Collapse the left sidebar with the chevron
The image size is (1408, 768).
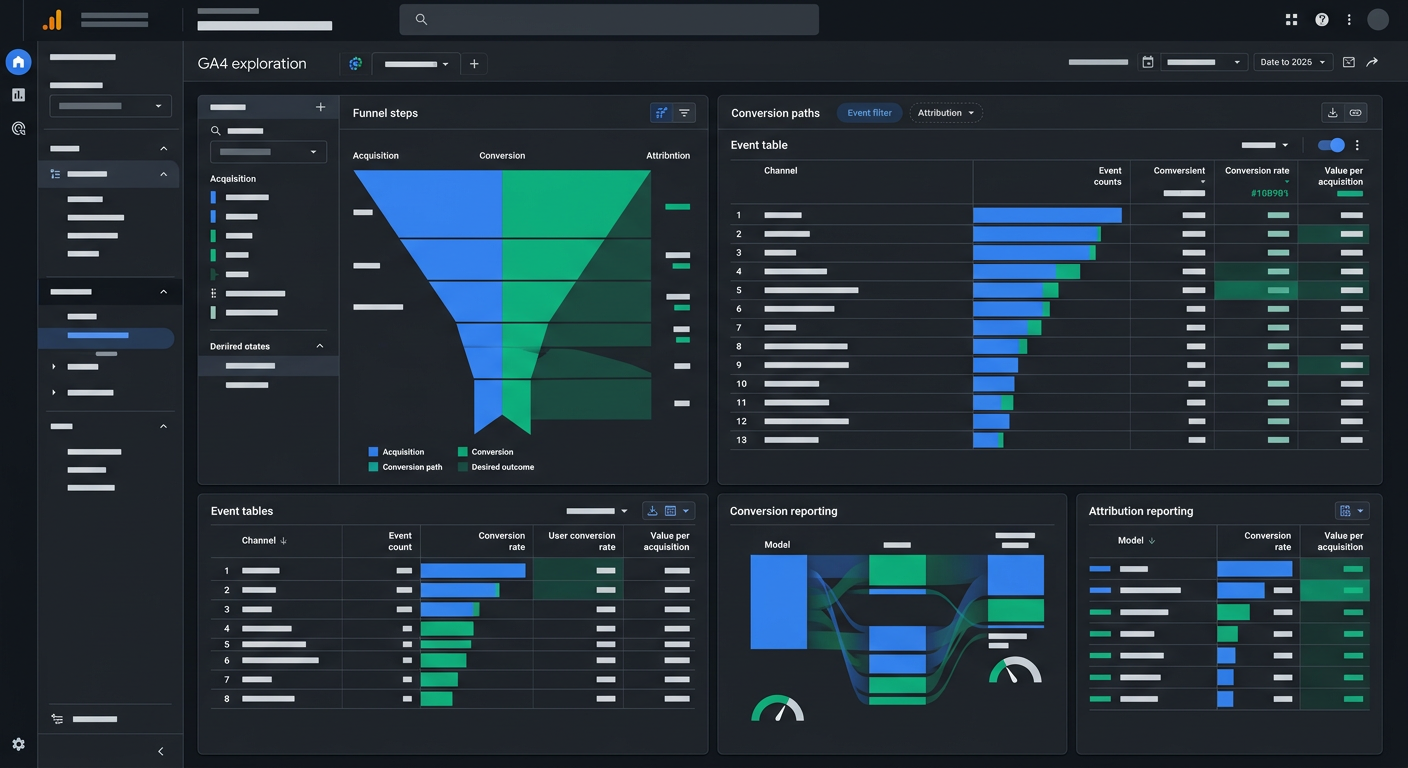pyautogui.click(x=161, y=751)
